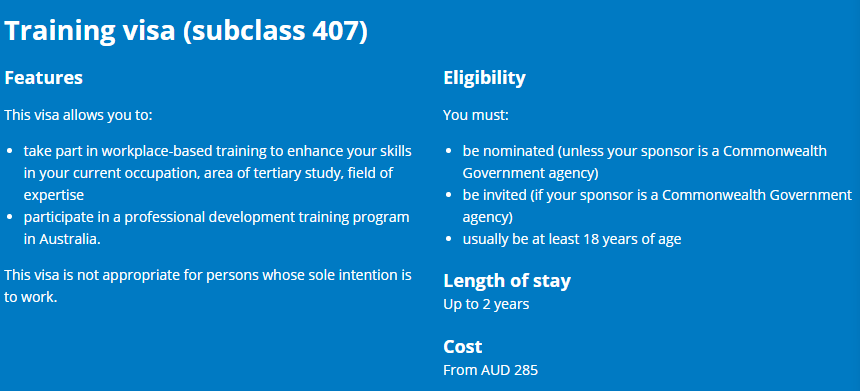
Task: Click the Cost heading
Action: [x=462, y=347]
